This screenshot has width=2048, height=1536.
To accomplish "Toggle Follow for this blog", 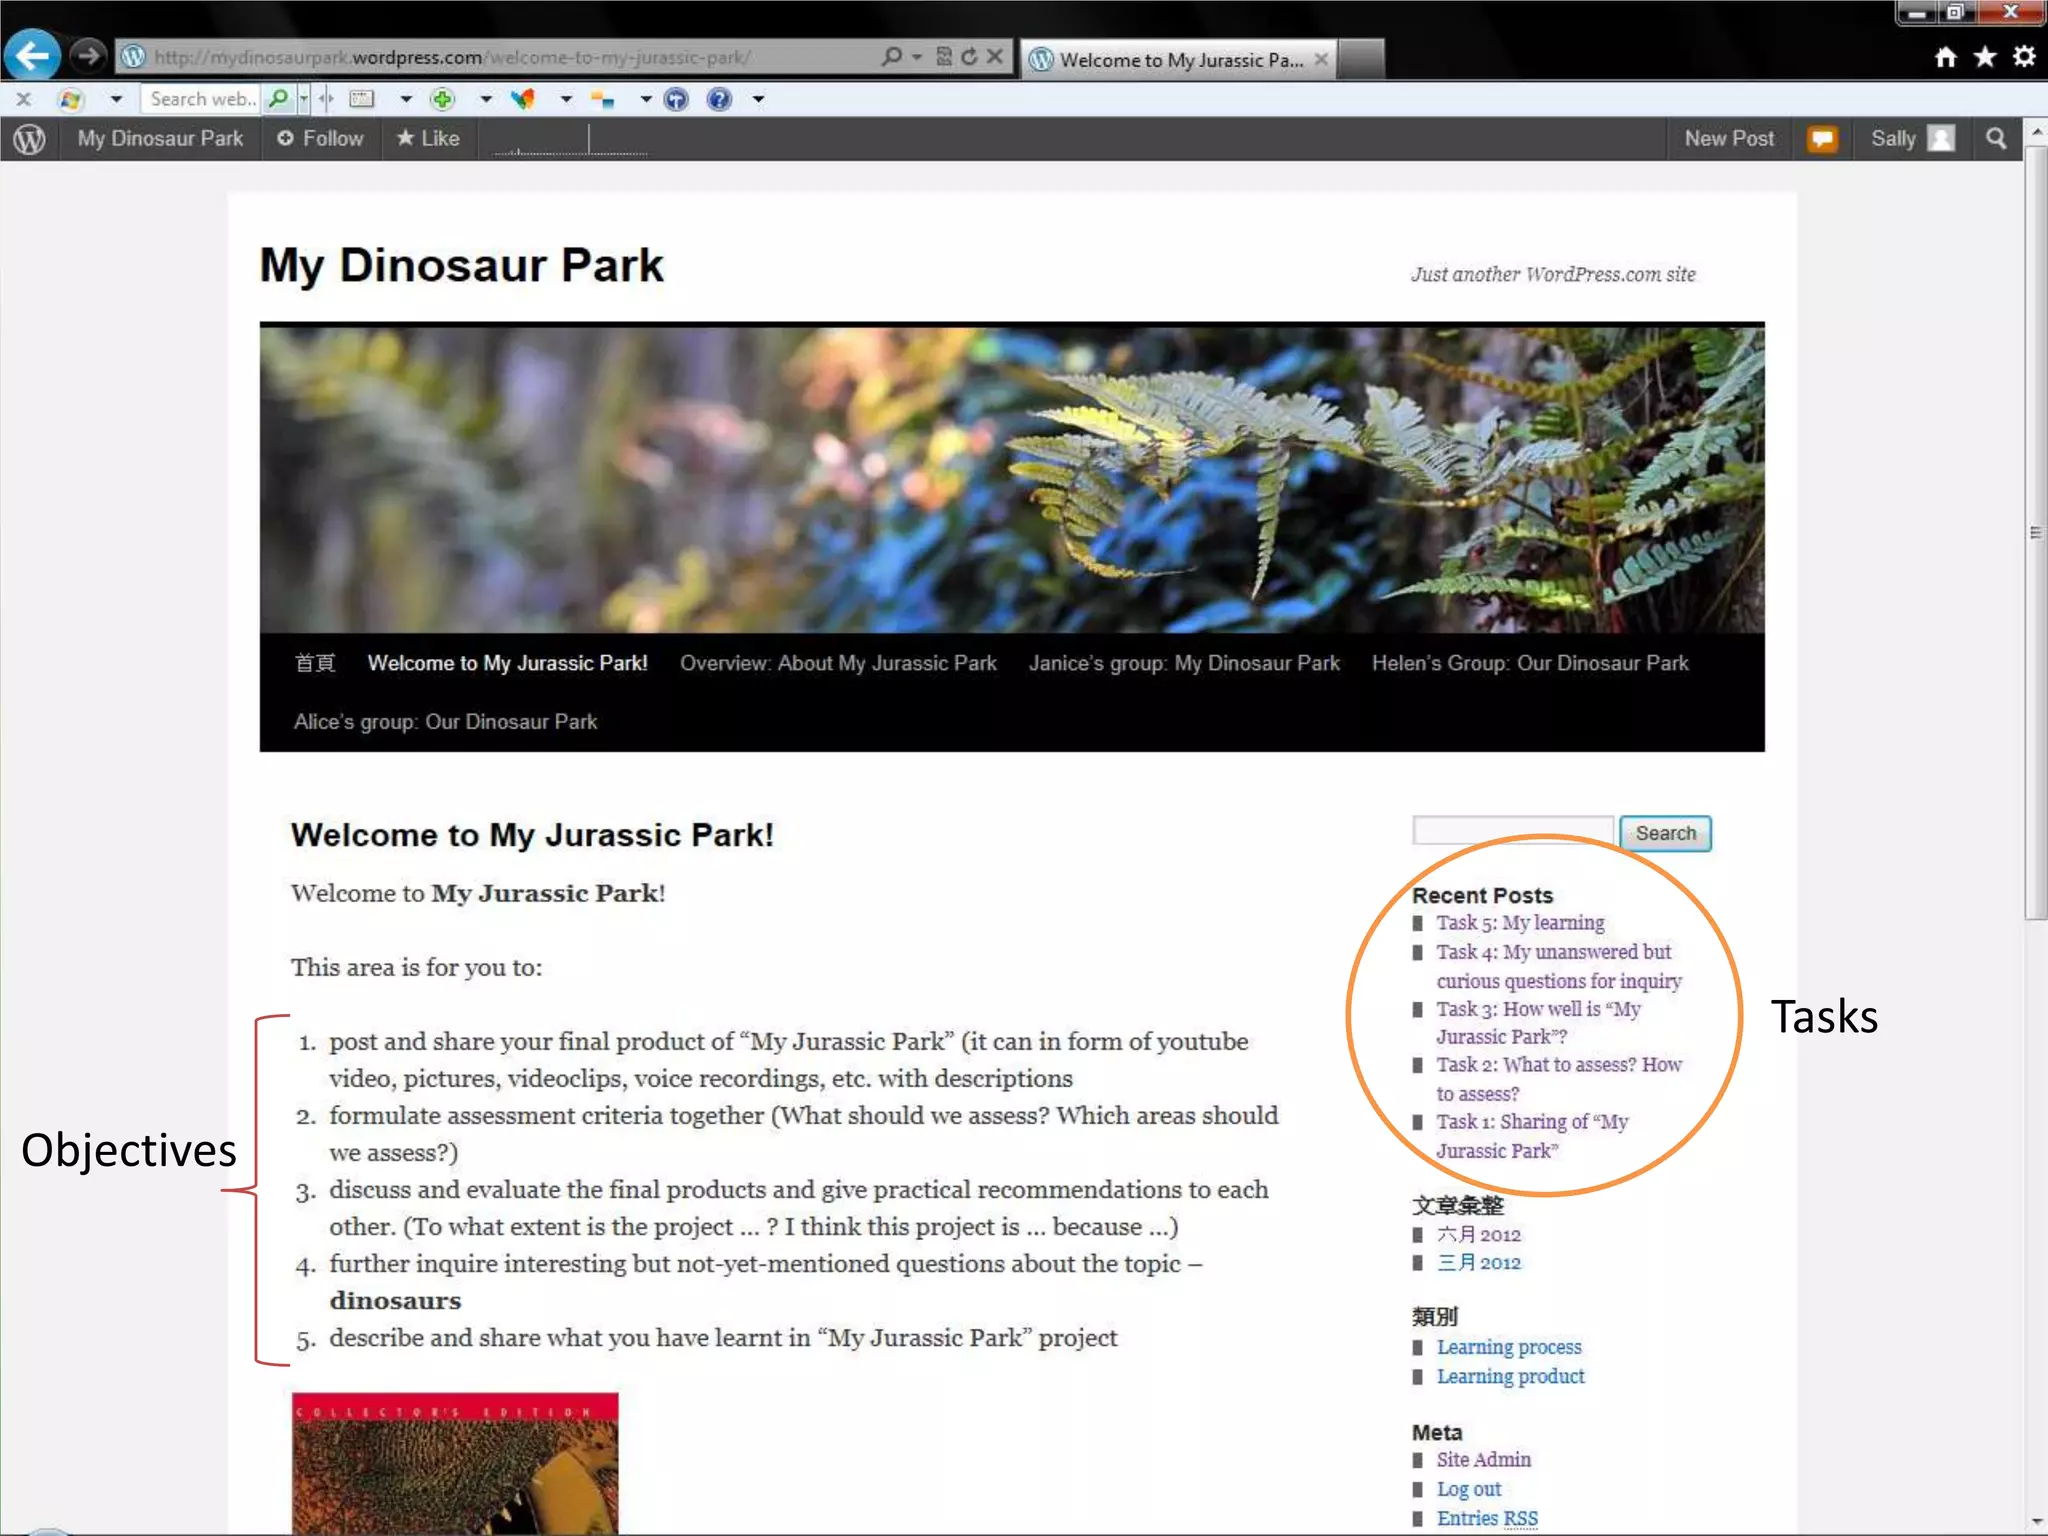I will tap(320, 139).
